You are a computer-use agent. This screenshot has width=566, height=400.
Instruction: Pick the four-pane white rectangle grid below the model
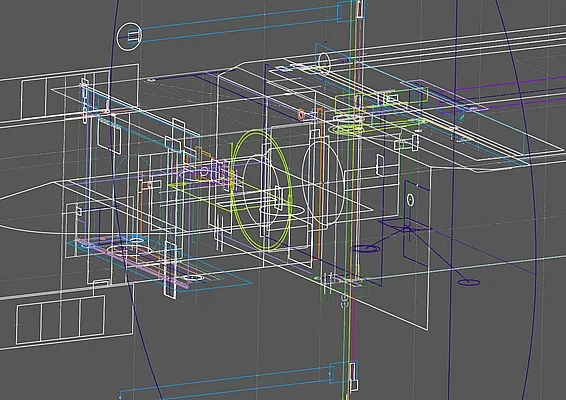pos(60,319)
